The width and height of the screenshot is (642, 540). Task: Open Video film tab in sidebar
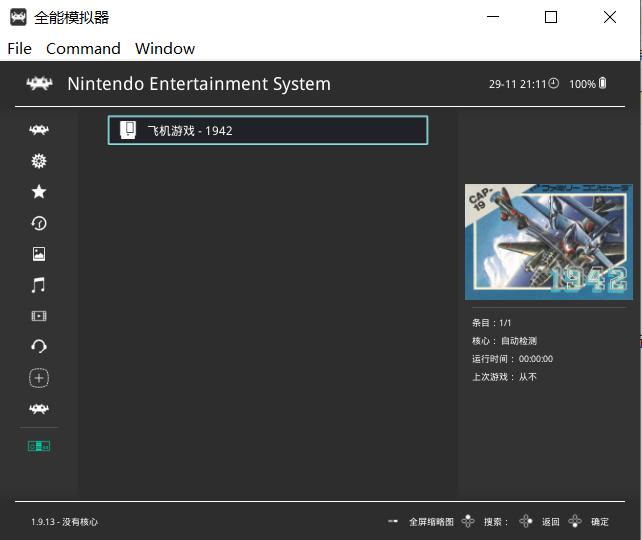39,316
